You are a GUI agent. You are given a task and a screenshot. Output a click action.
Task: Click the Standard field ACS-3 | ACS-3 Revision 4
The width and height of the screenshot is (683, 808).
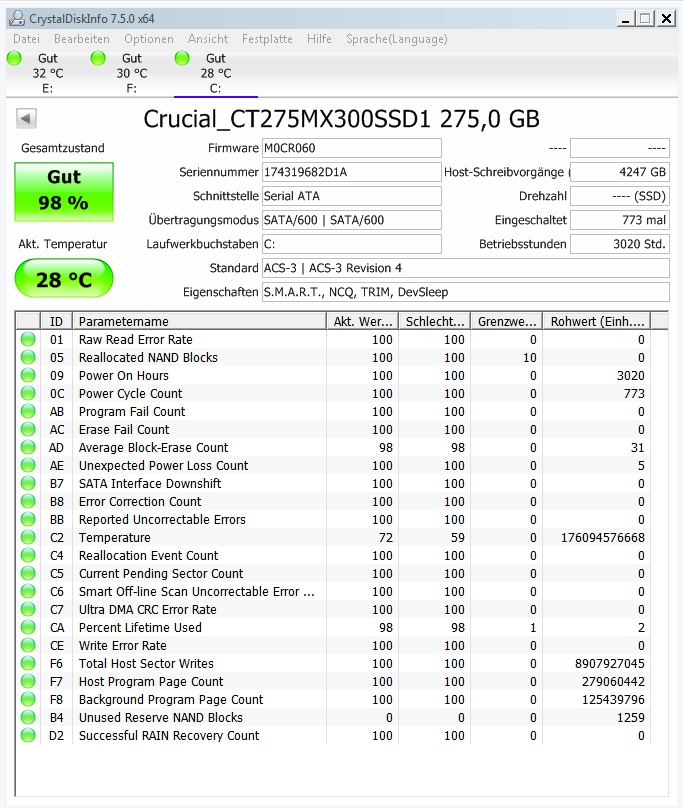(465, 268)
